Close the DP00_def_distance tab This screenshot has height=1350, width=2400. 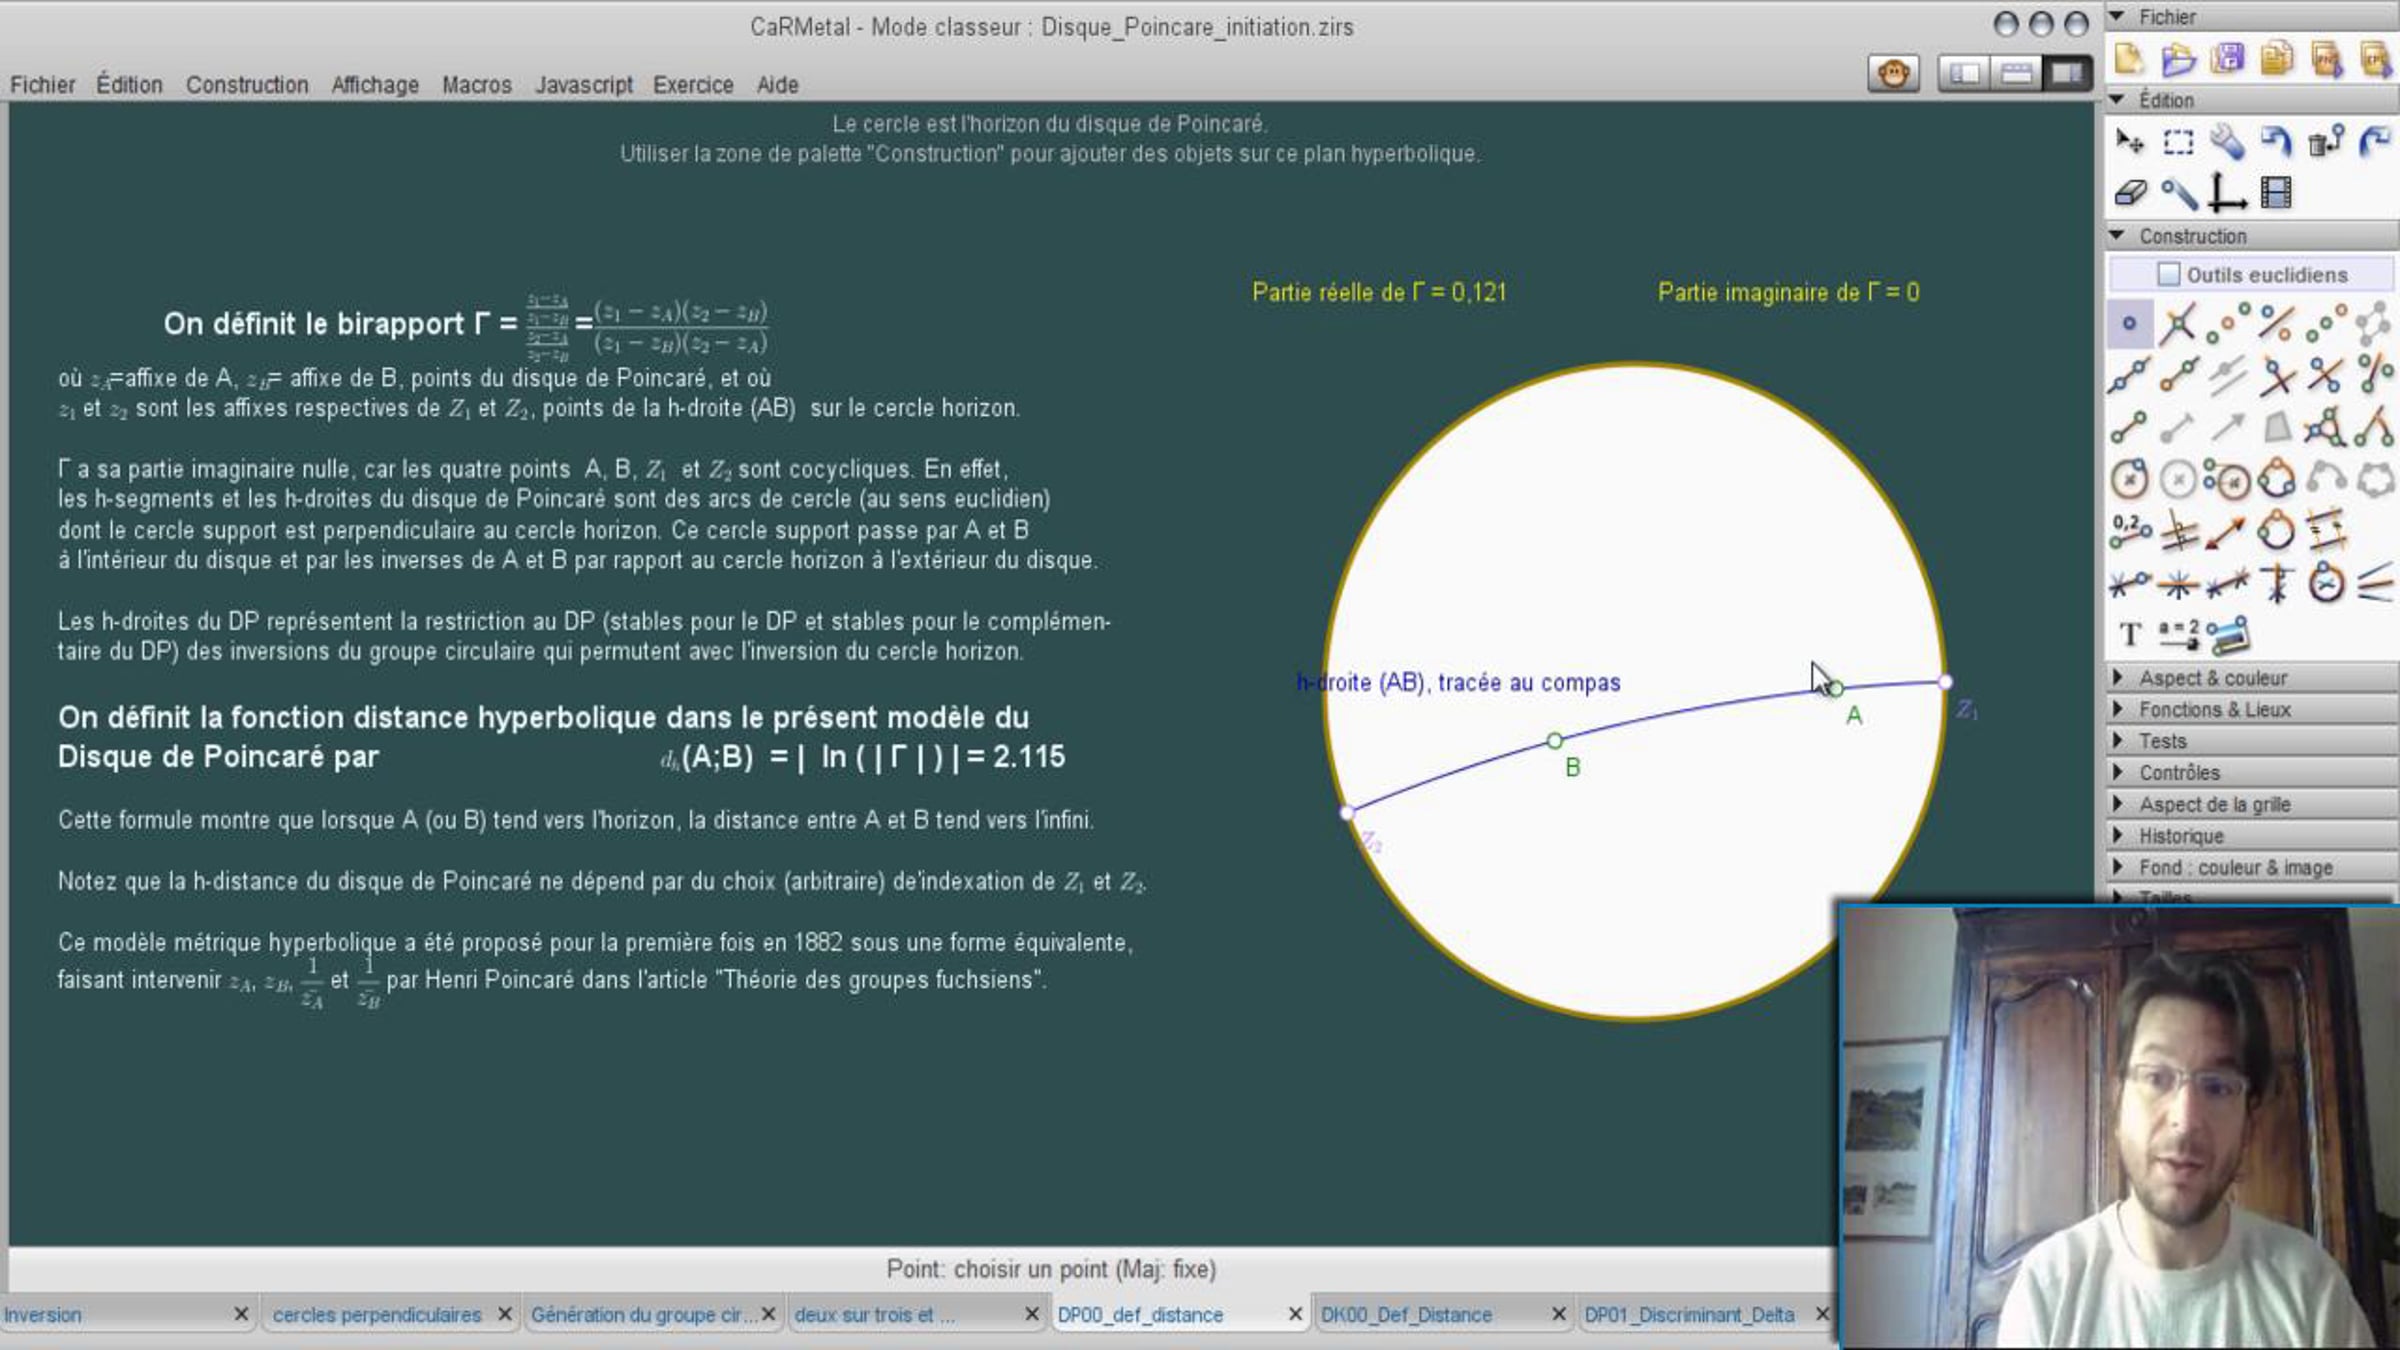point(1295,1314)
